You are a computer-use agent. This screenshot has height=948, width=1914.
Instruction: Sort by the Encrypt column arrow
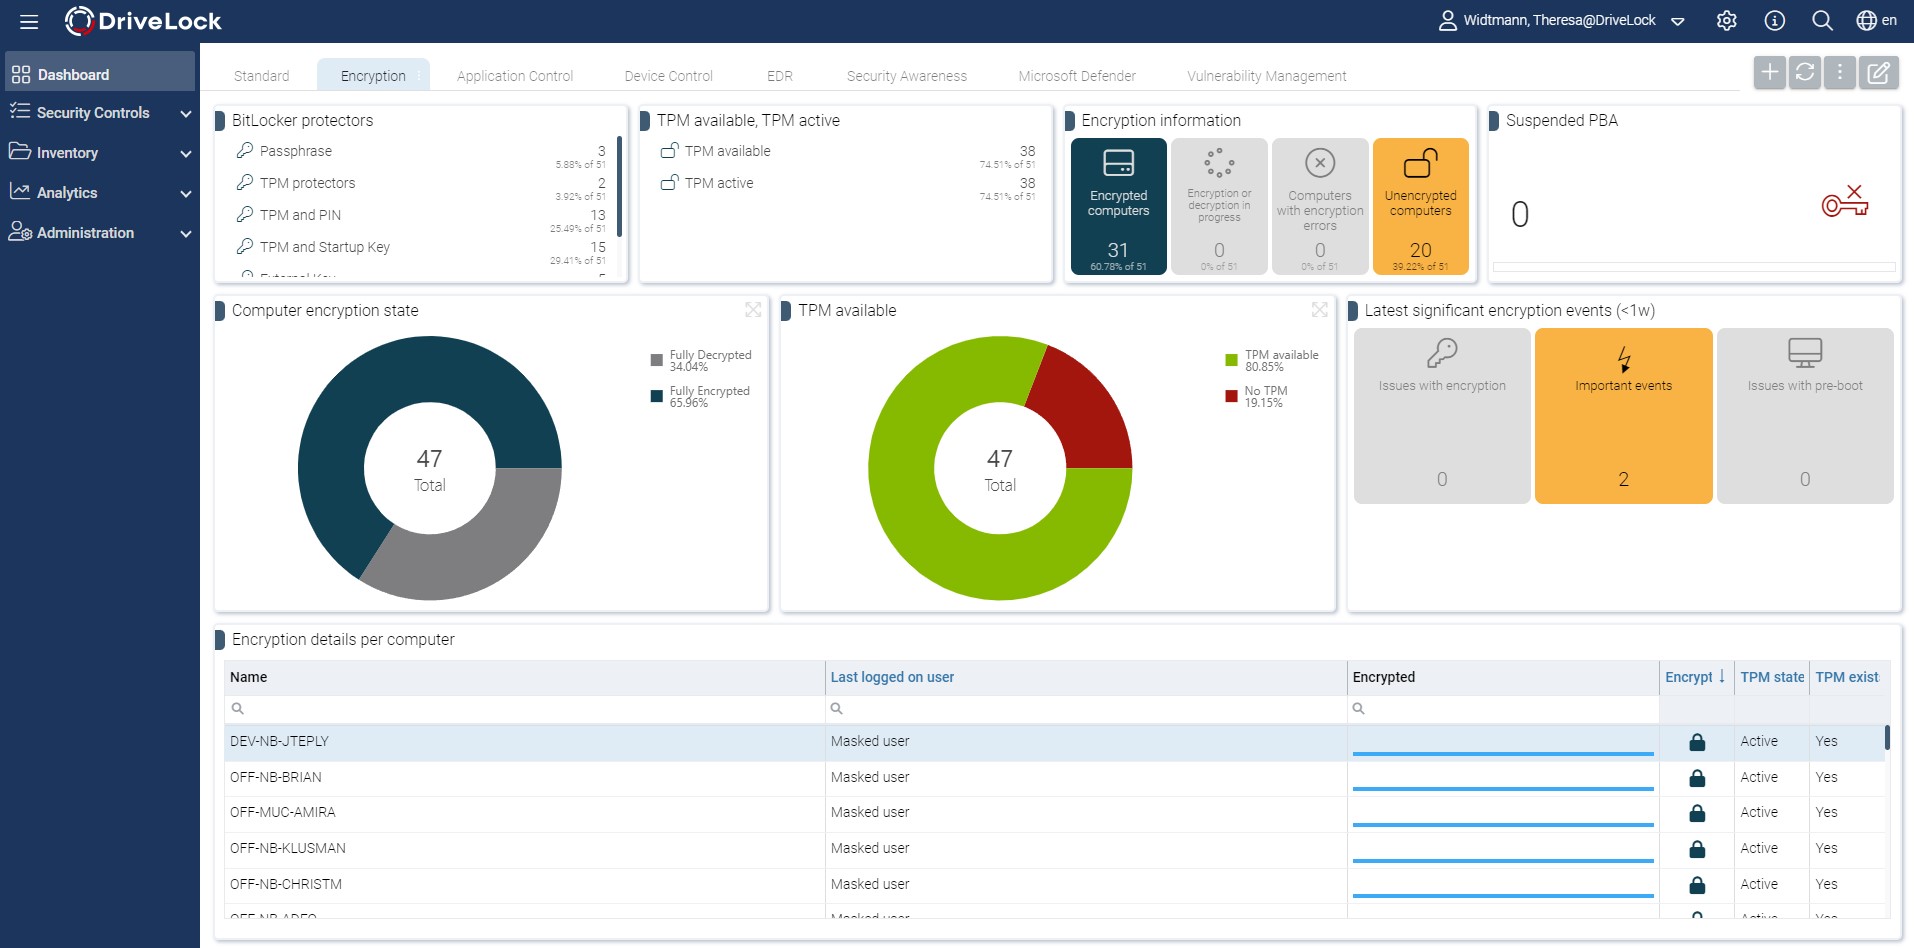[x=1722, y=676]
